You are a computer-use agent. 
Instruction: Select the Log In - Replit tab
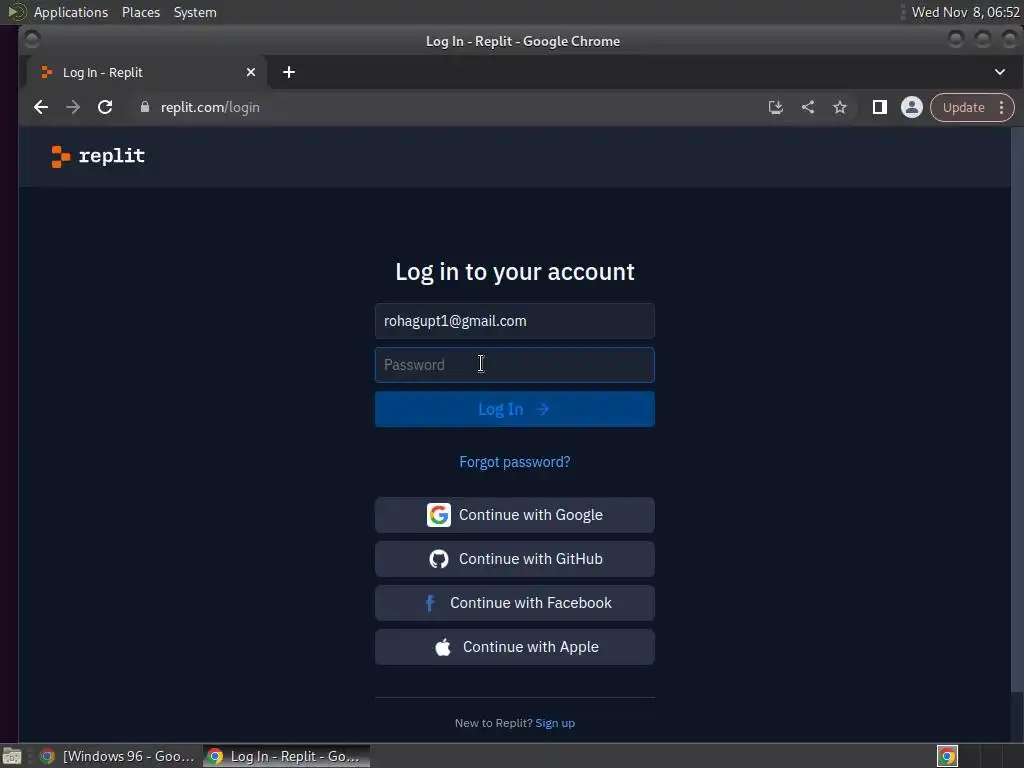145,72
